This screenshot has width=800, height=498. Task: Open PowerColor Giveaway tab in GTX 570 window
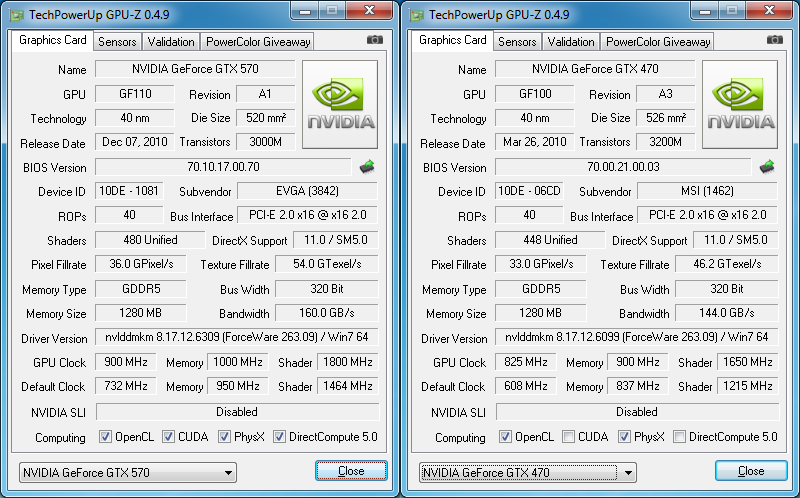point(258,42)
